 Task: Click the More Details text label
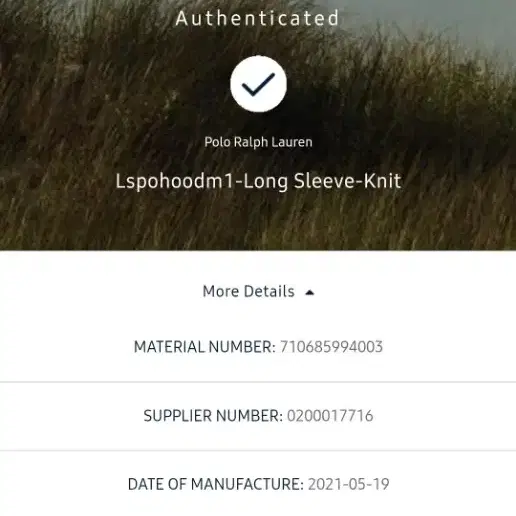point(249,292)
